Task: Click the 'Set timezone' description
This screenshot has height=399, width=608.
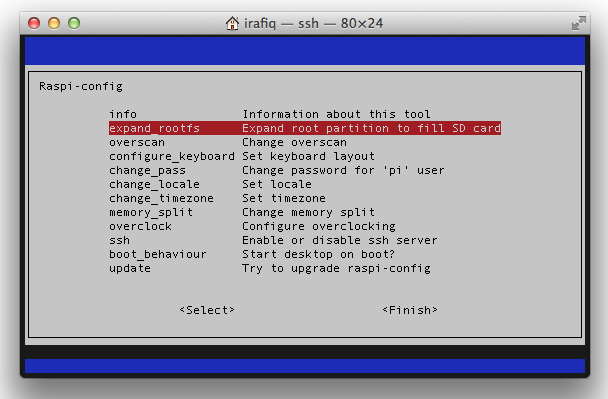Action: (284, 198)
